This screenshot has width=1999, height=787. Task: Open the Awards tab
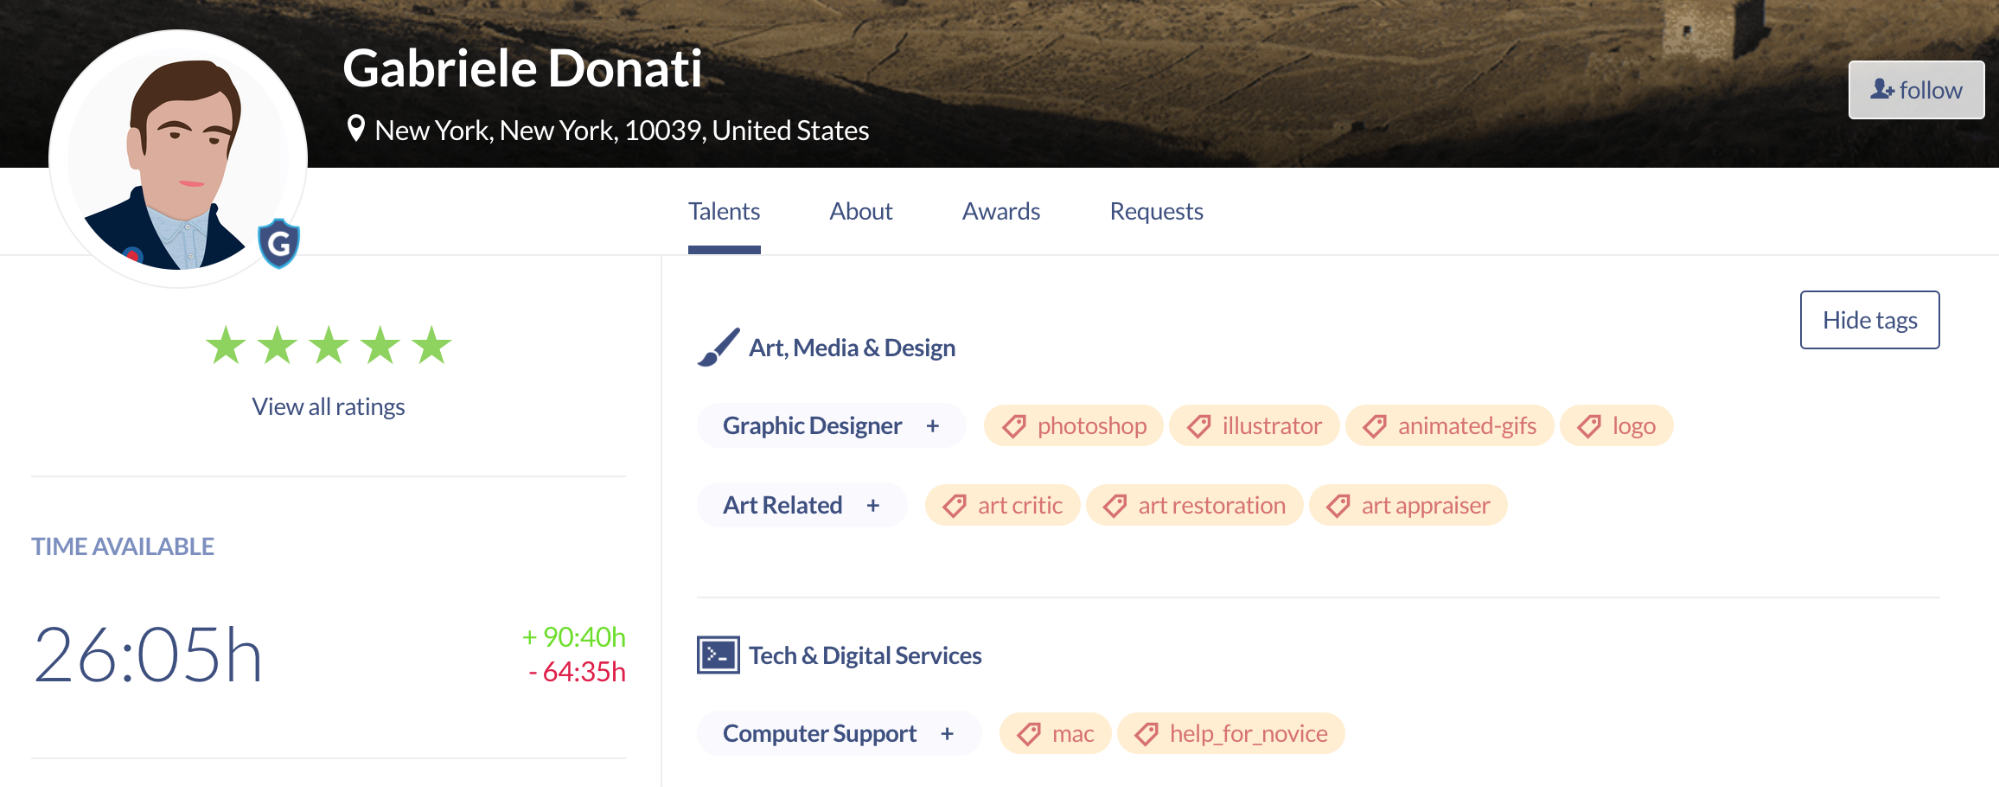coord(1001,211)
